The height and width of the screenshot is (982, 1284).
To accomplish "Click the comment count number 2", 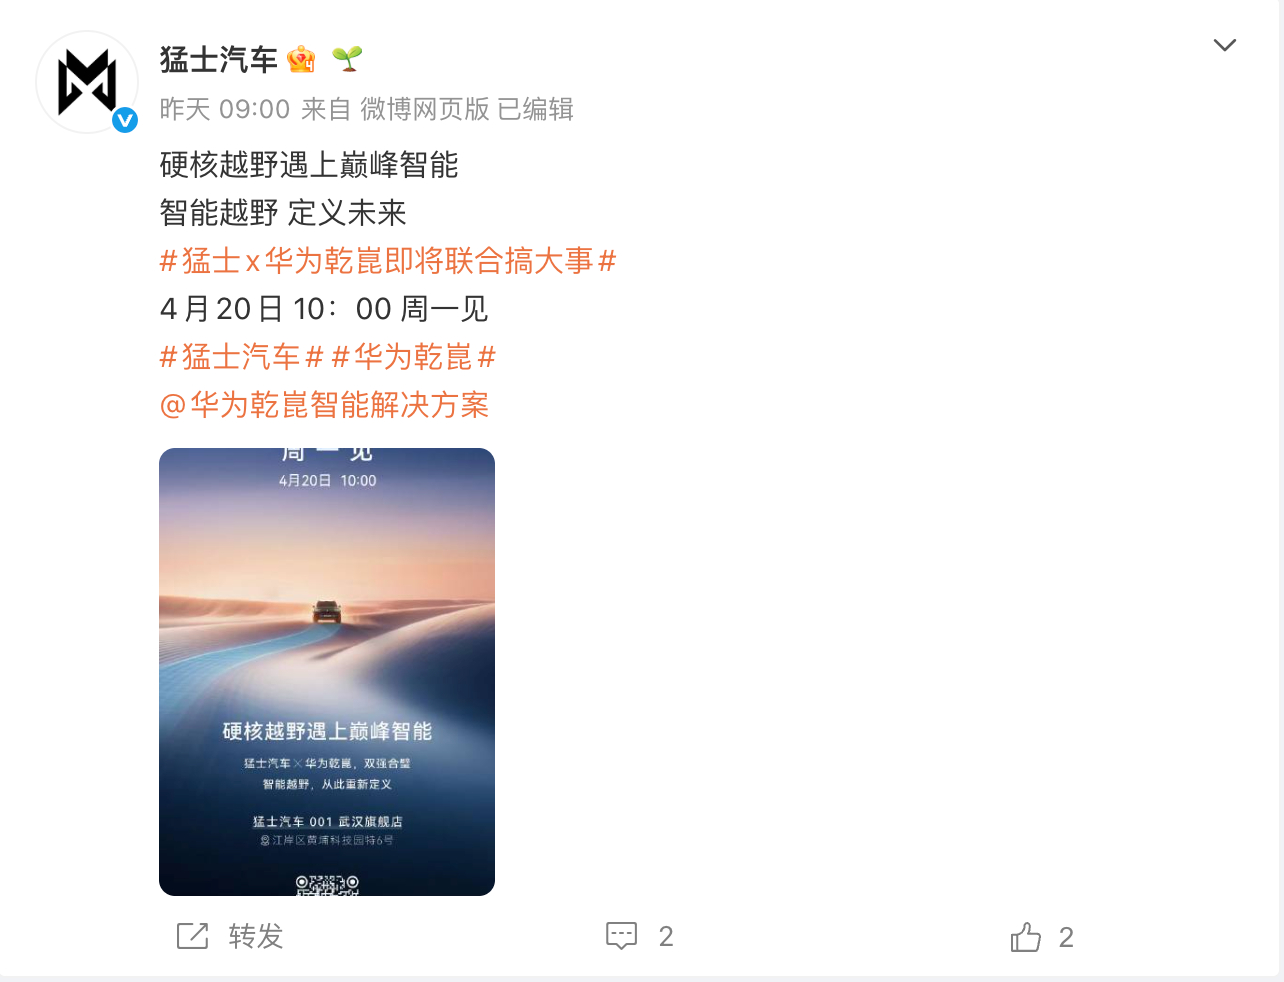I will point(666,937).
